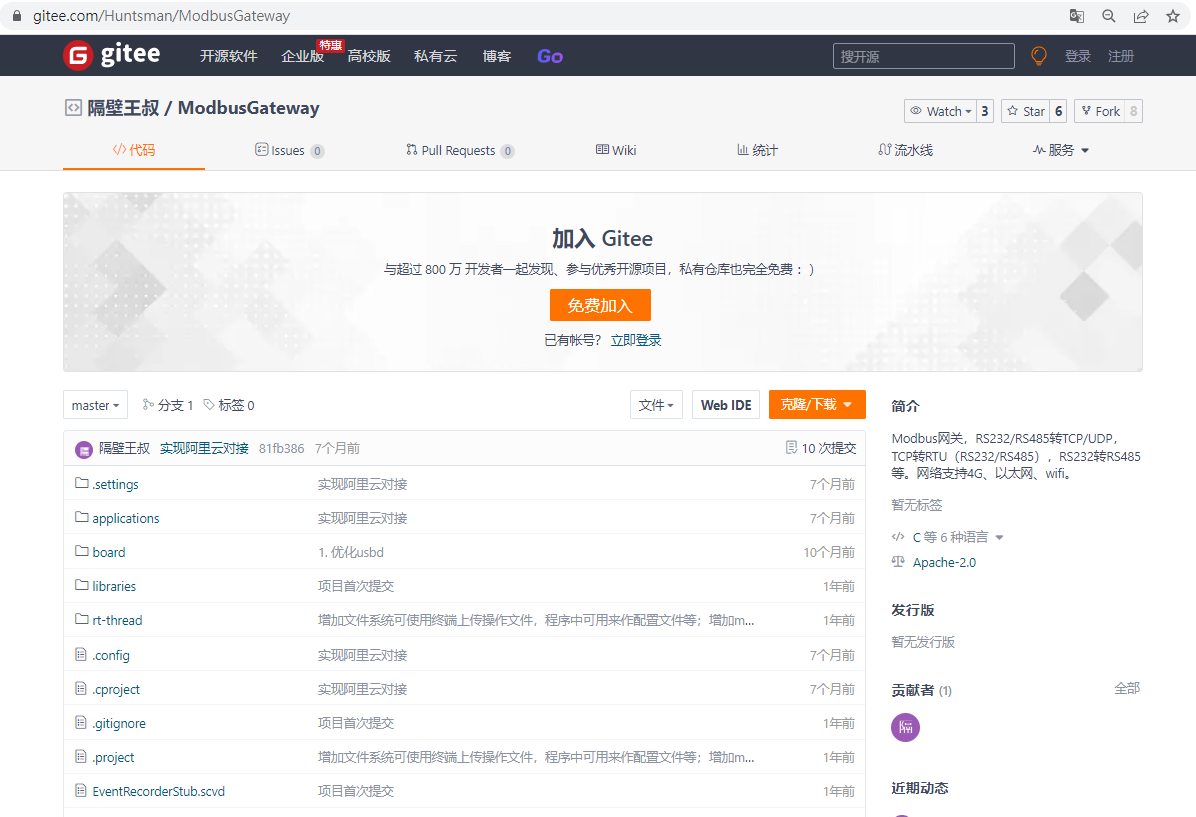Click the 免费加入 button

600,305
